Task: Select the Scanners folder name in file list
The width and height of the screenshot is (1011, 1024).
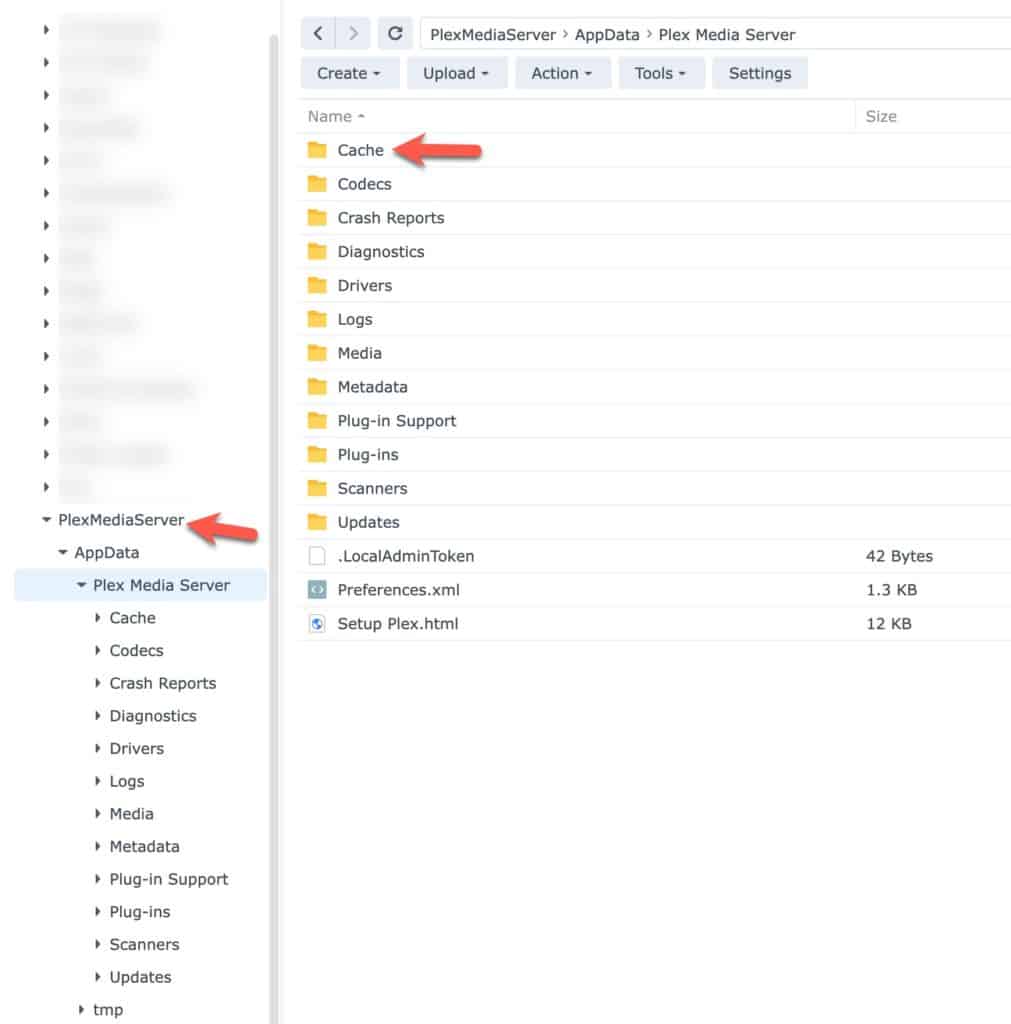Action: (372, 488)
